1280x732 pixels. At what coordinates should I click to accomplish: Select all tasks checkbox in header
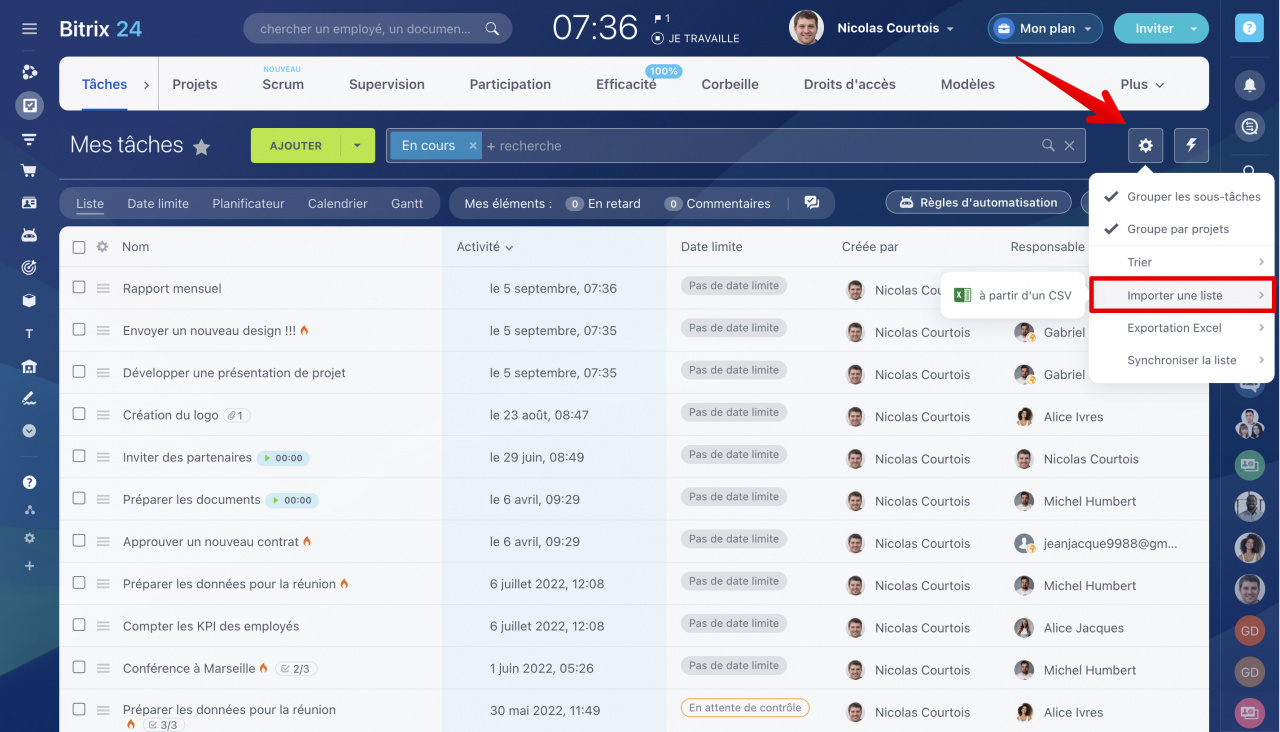pos(79,247)
